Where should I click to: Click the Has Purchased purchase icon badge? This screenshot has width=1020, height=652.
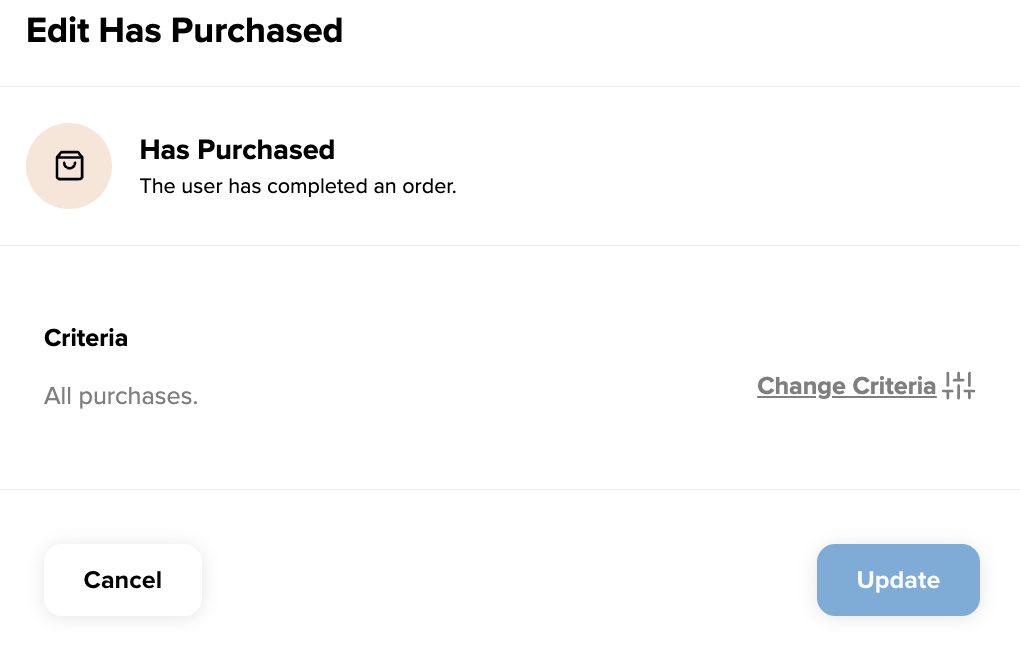coord(69,166)
